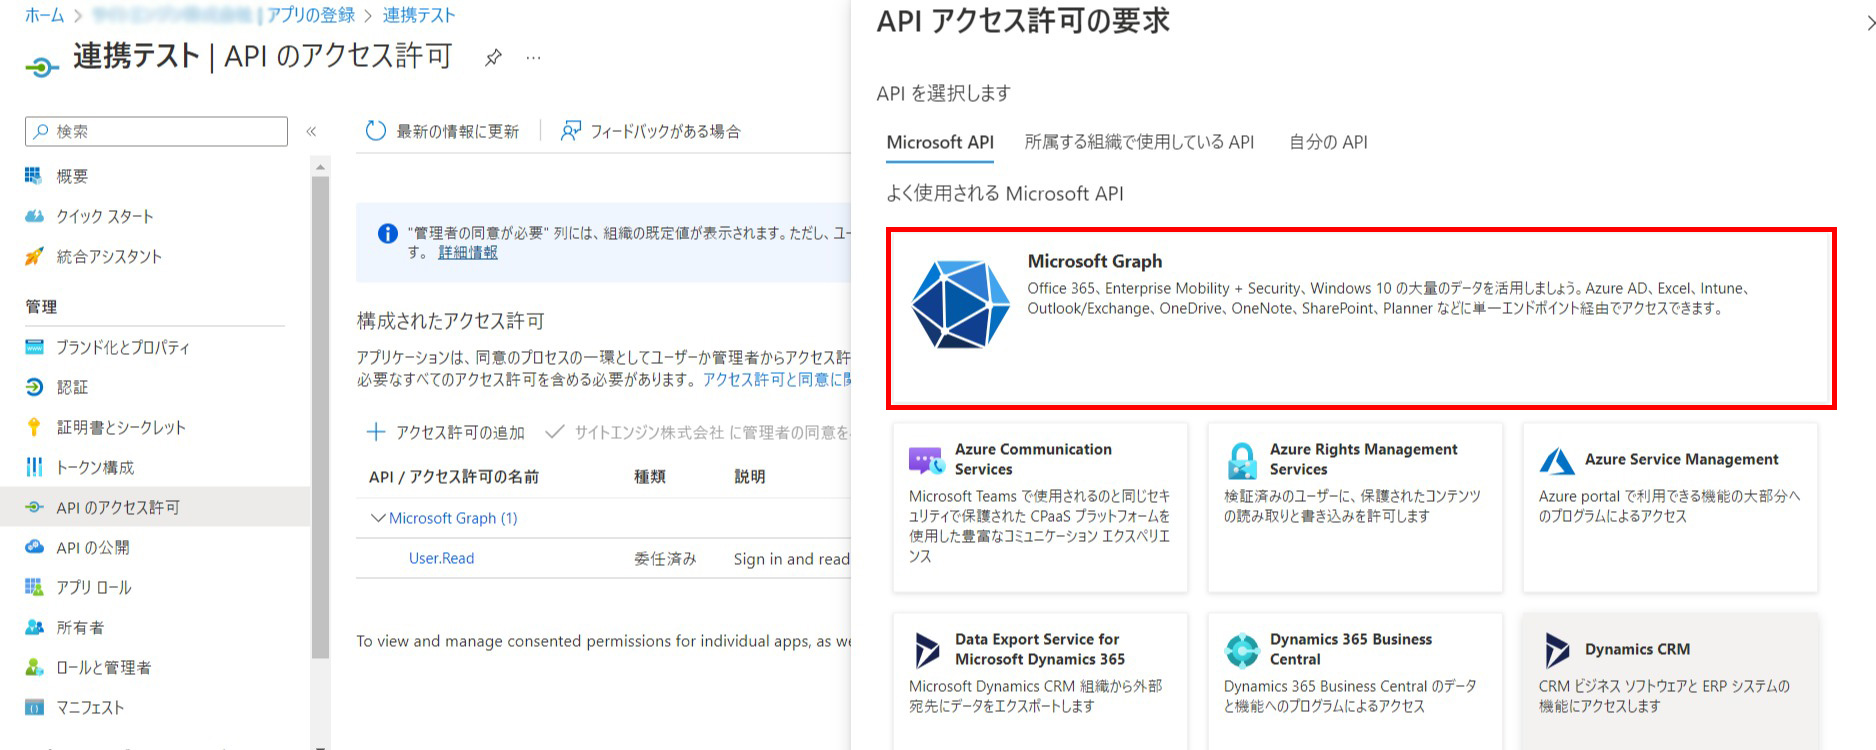Click the API / アクセス許可の名前 column header
The height and width of the screenshot is (750, 1876).
click(454, 477)
